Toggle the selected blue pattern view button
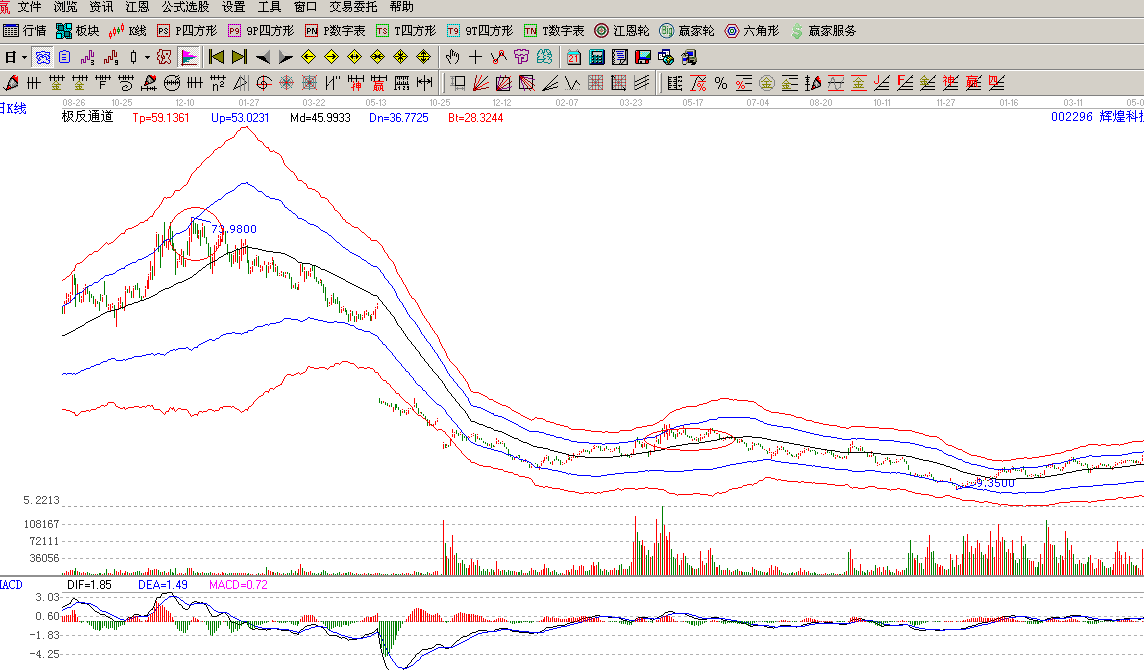 click(42, 57)
